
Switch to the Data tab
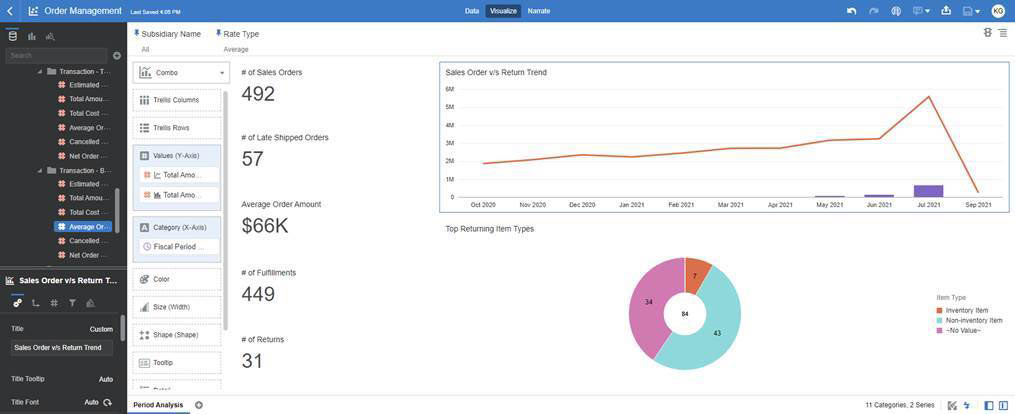(472, 11)
